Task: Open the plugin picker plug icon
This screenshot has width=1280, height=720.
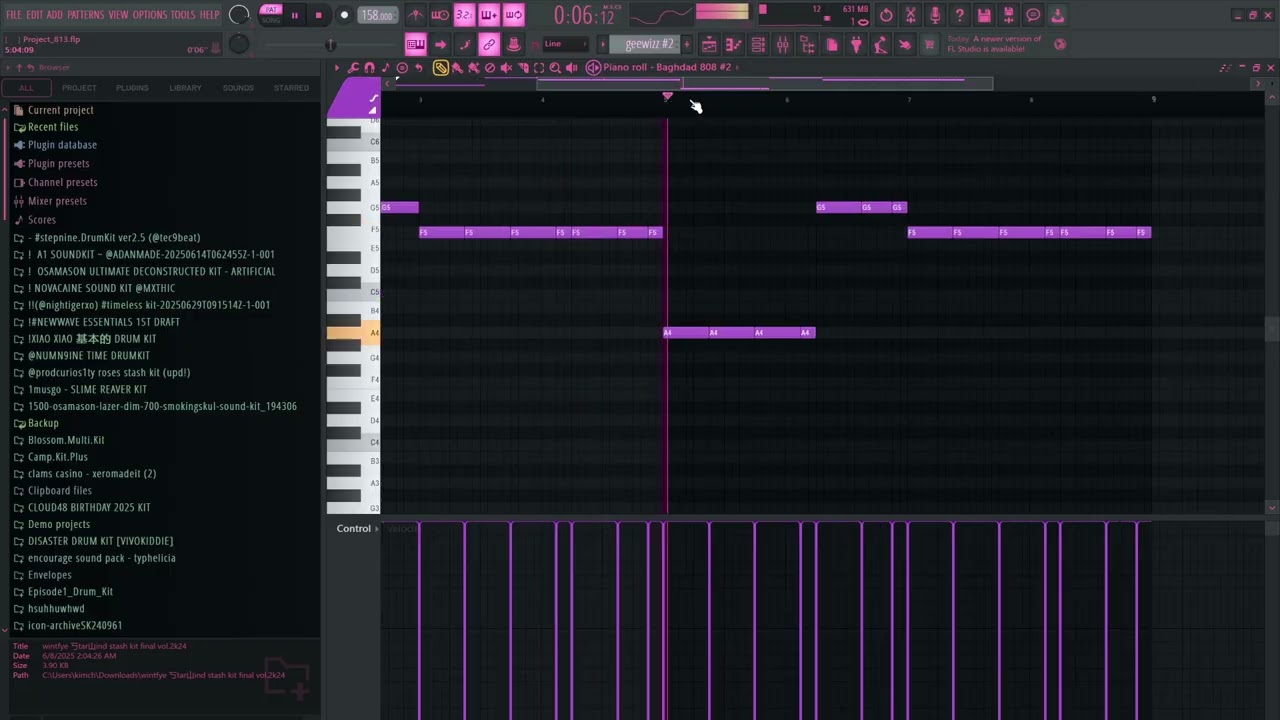Action: coord(856,45)
